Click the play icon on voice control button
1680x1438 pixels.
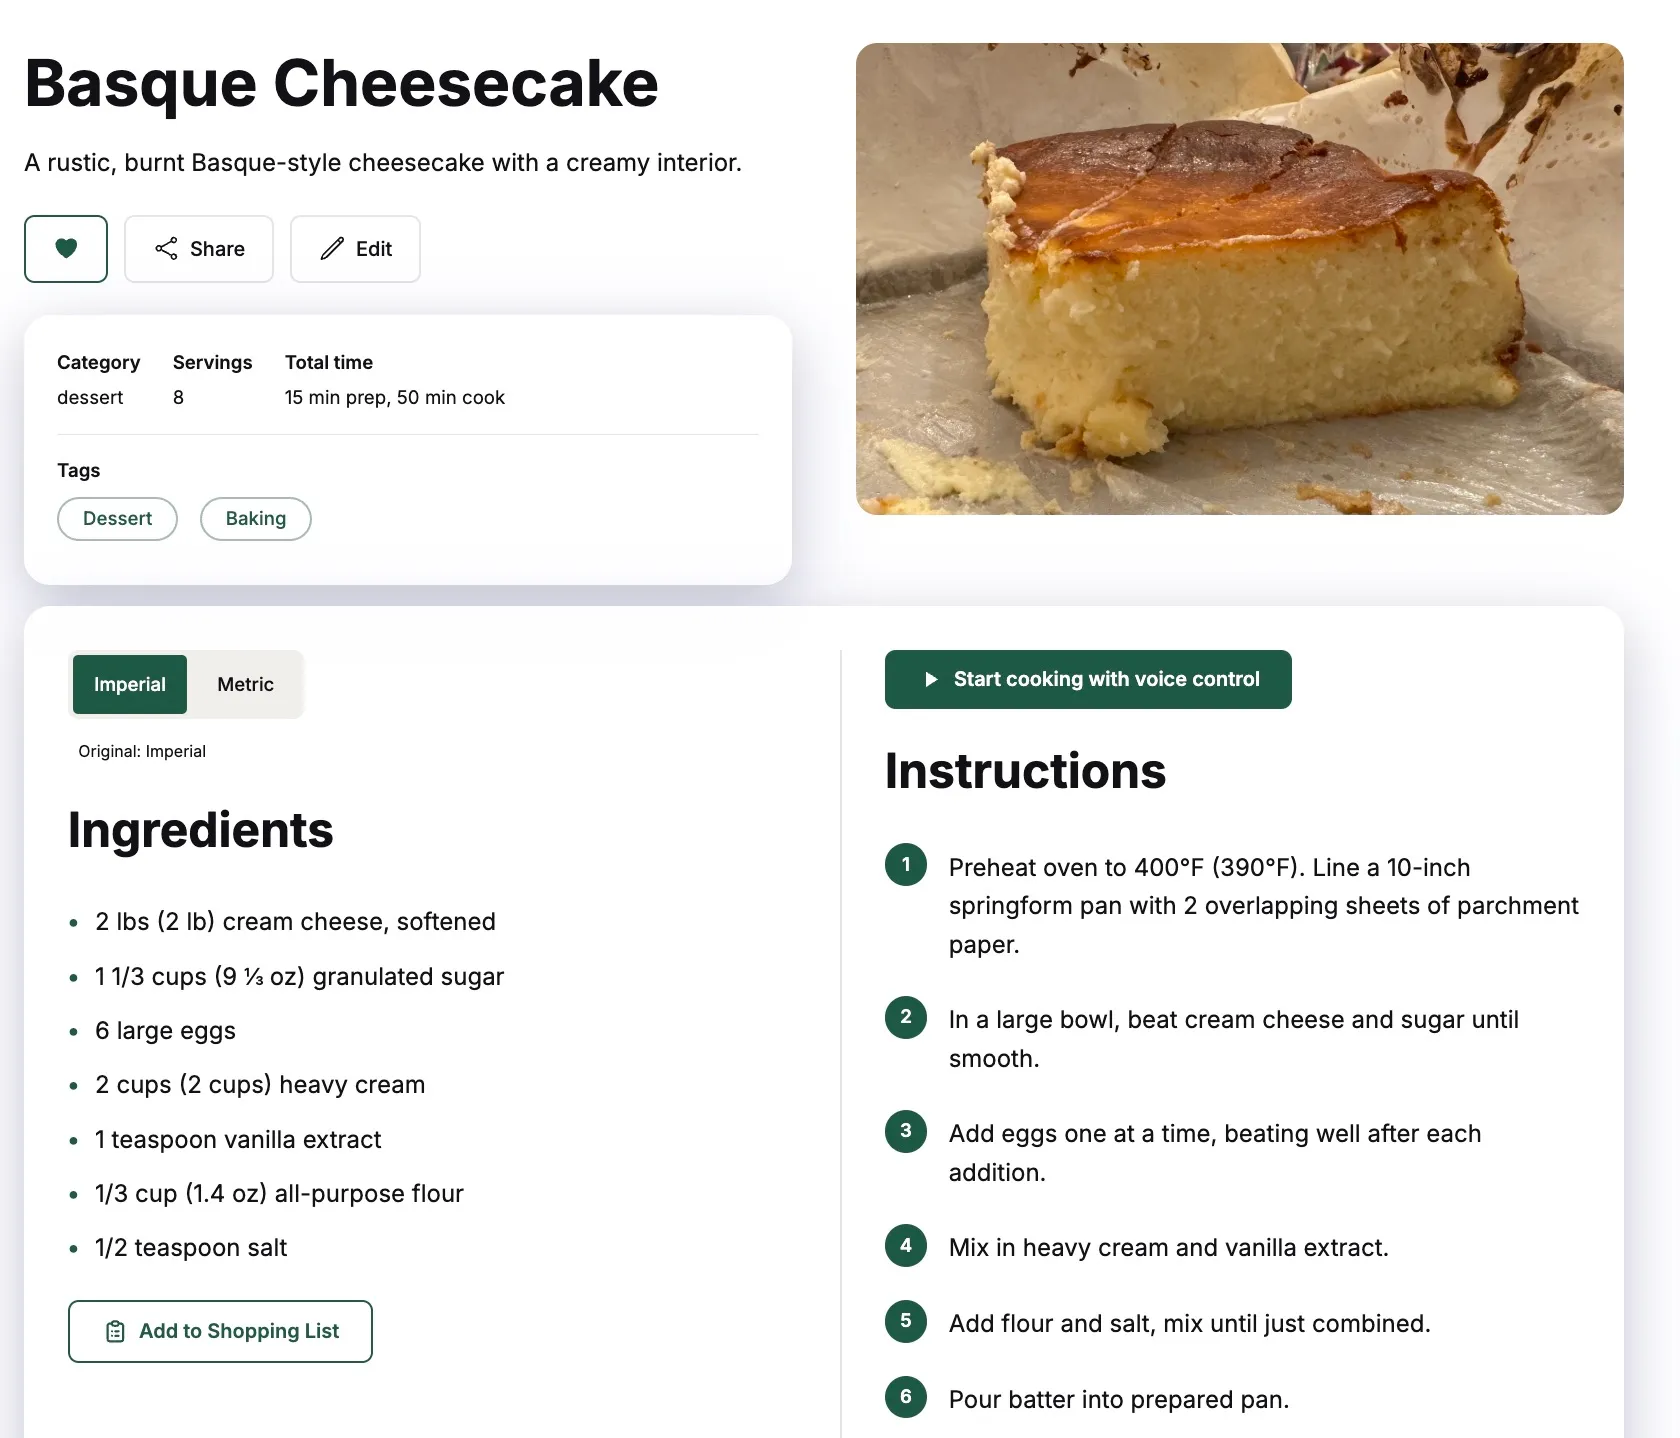pyautogui.click(x=929, y=679)
